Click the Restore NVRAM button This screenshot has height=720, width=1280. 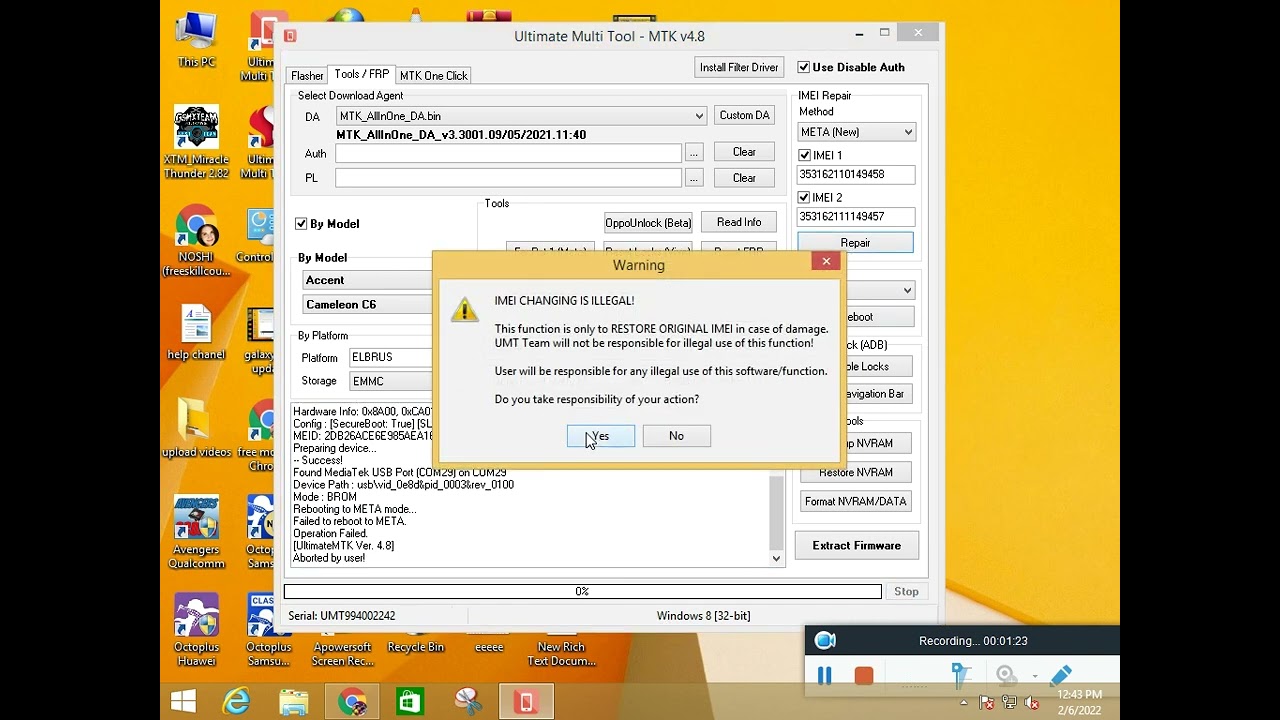coord(856,472)
